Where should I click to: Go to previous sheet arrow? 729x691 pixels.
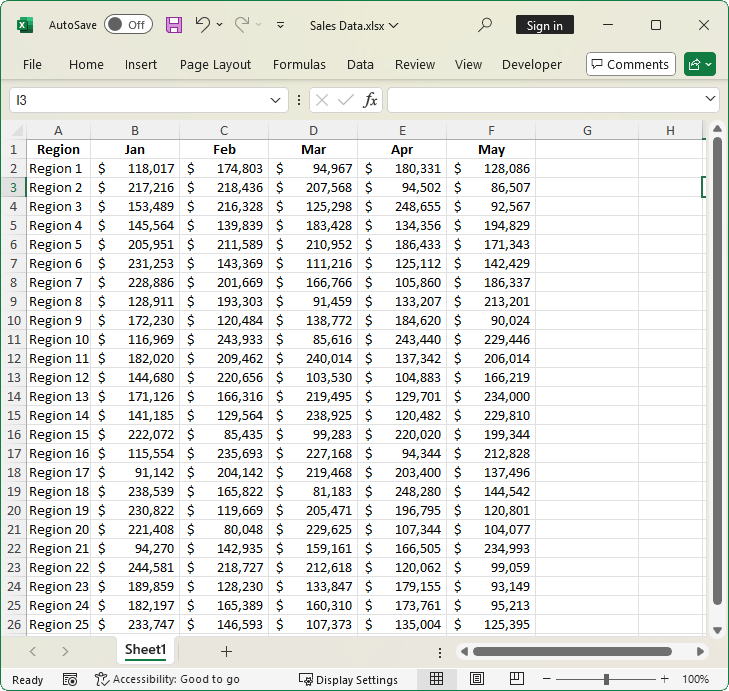coord(33,651)
